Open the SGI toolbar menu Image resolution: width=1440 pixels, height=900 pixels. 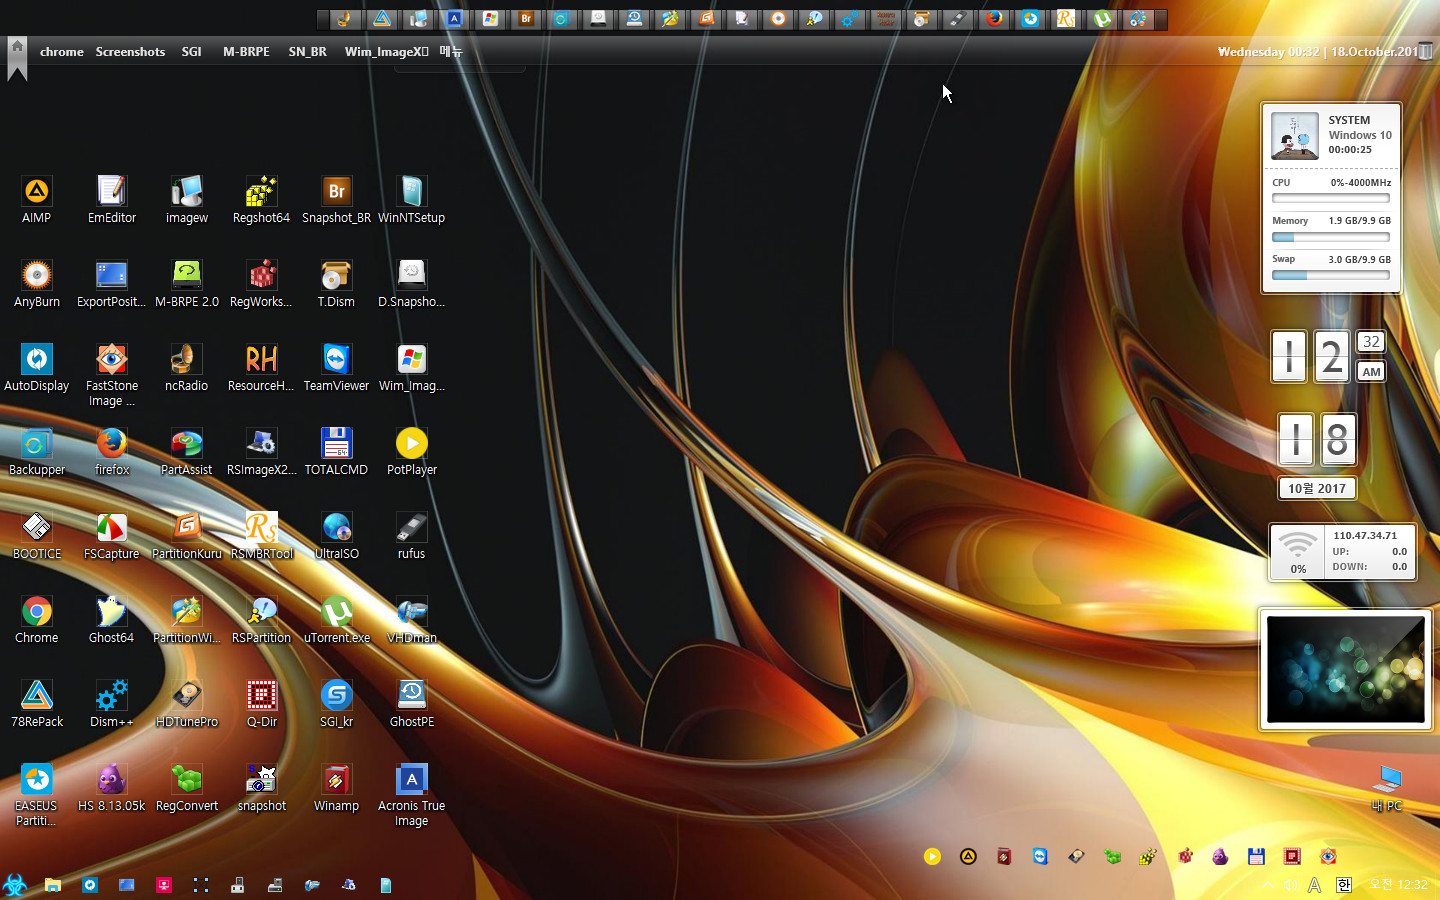pos(192,52)
